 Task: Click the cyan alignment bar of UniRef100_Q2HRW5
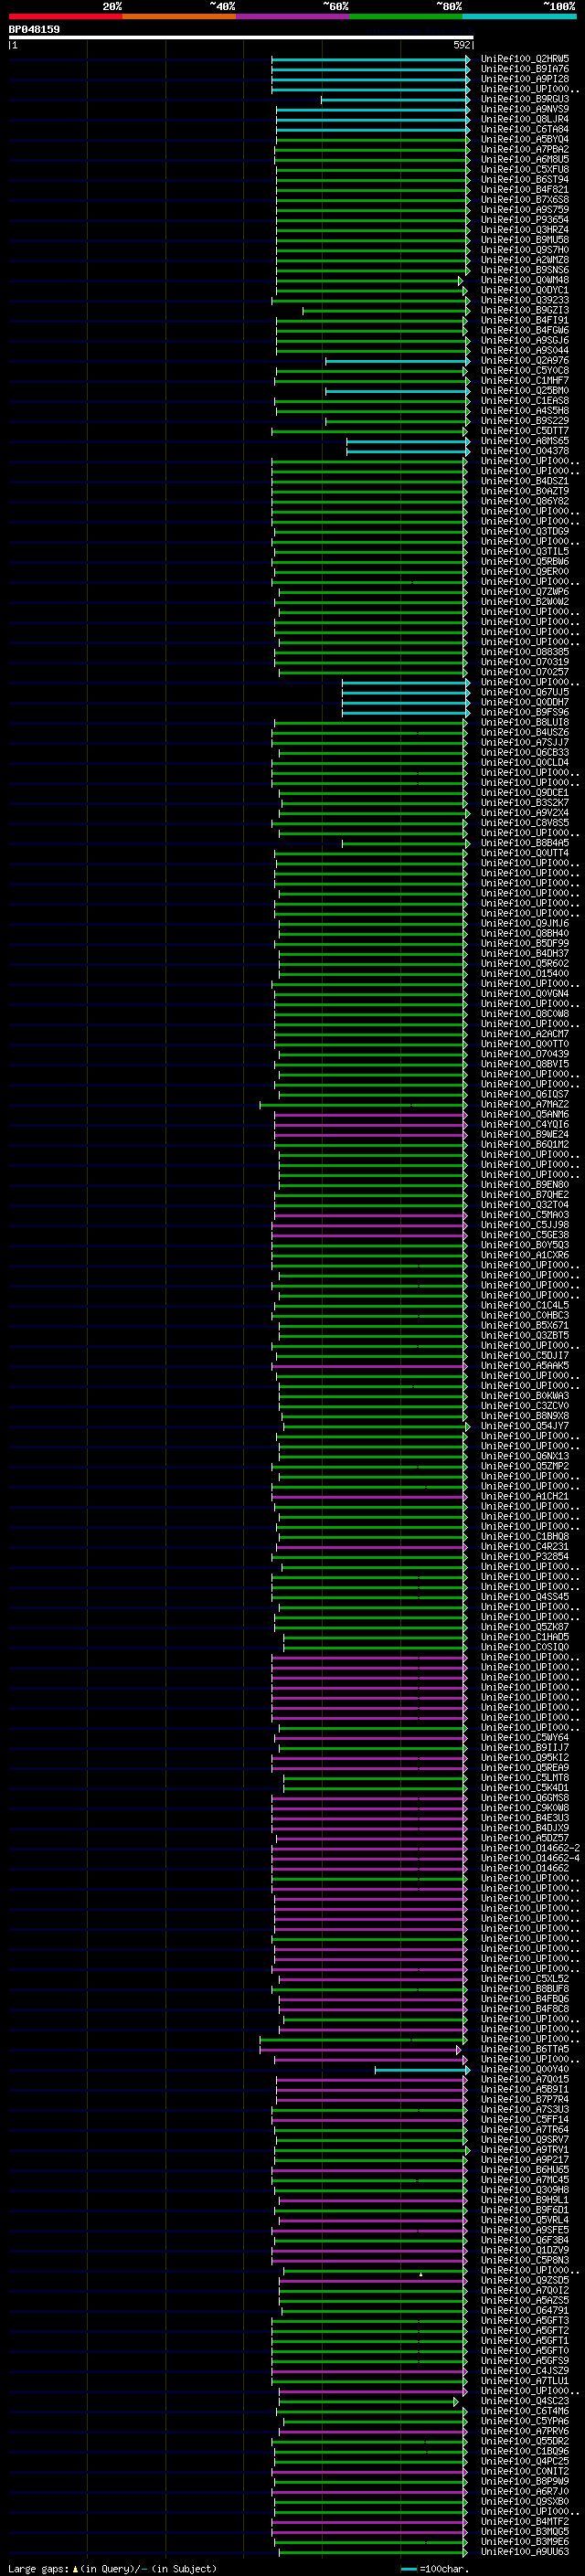[370, 59]
